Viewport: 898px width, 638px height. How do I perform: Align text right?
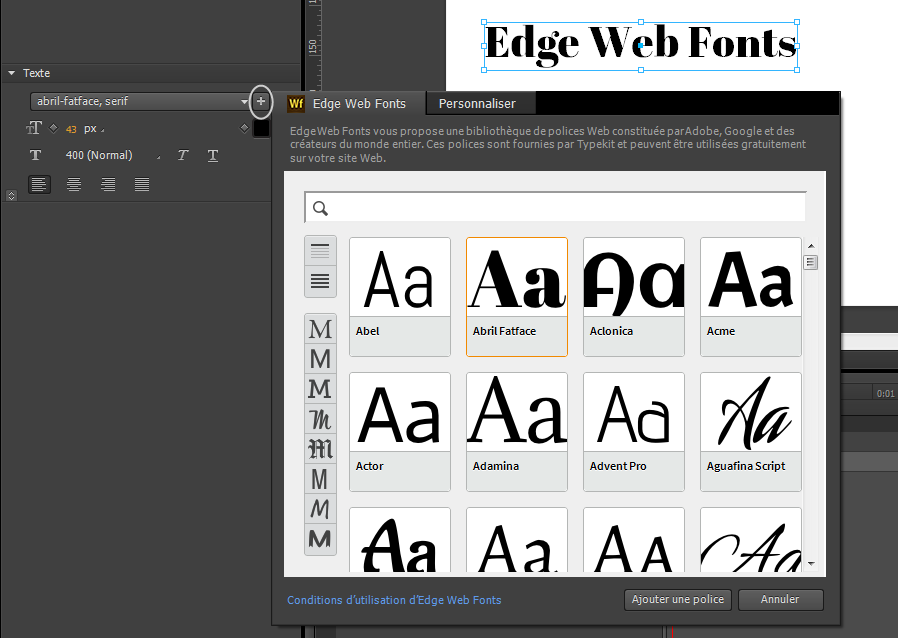coord(108,184)
